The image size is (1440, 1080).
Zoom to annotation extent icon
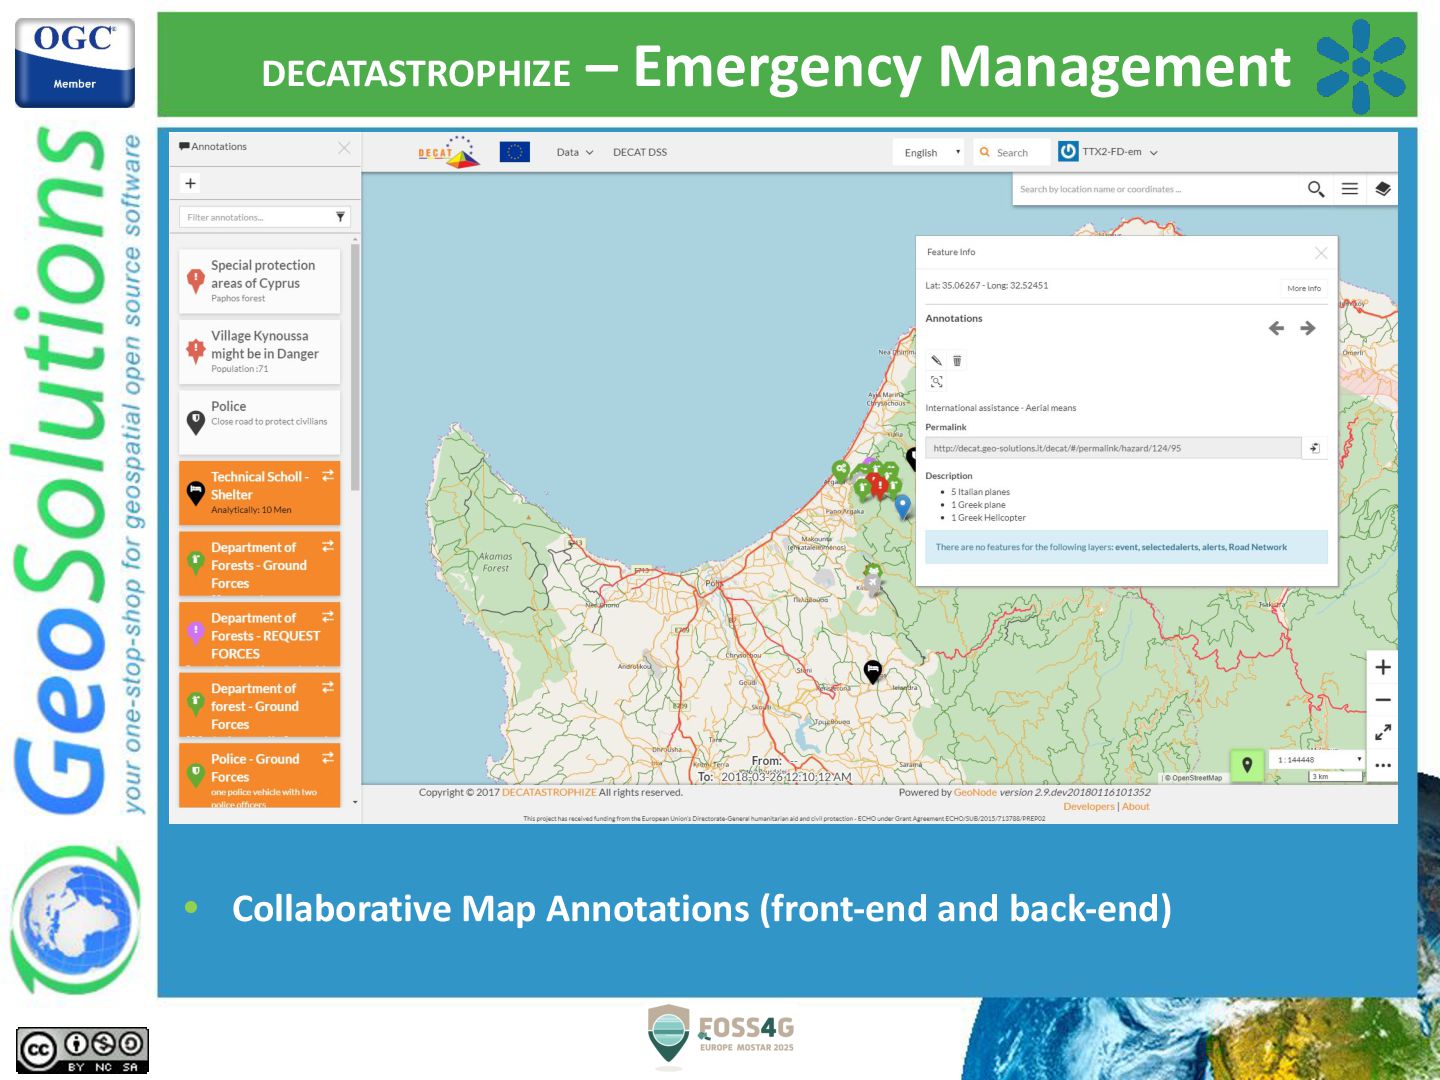tap(937, 382)
